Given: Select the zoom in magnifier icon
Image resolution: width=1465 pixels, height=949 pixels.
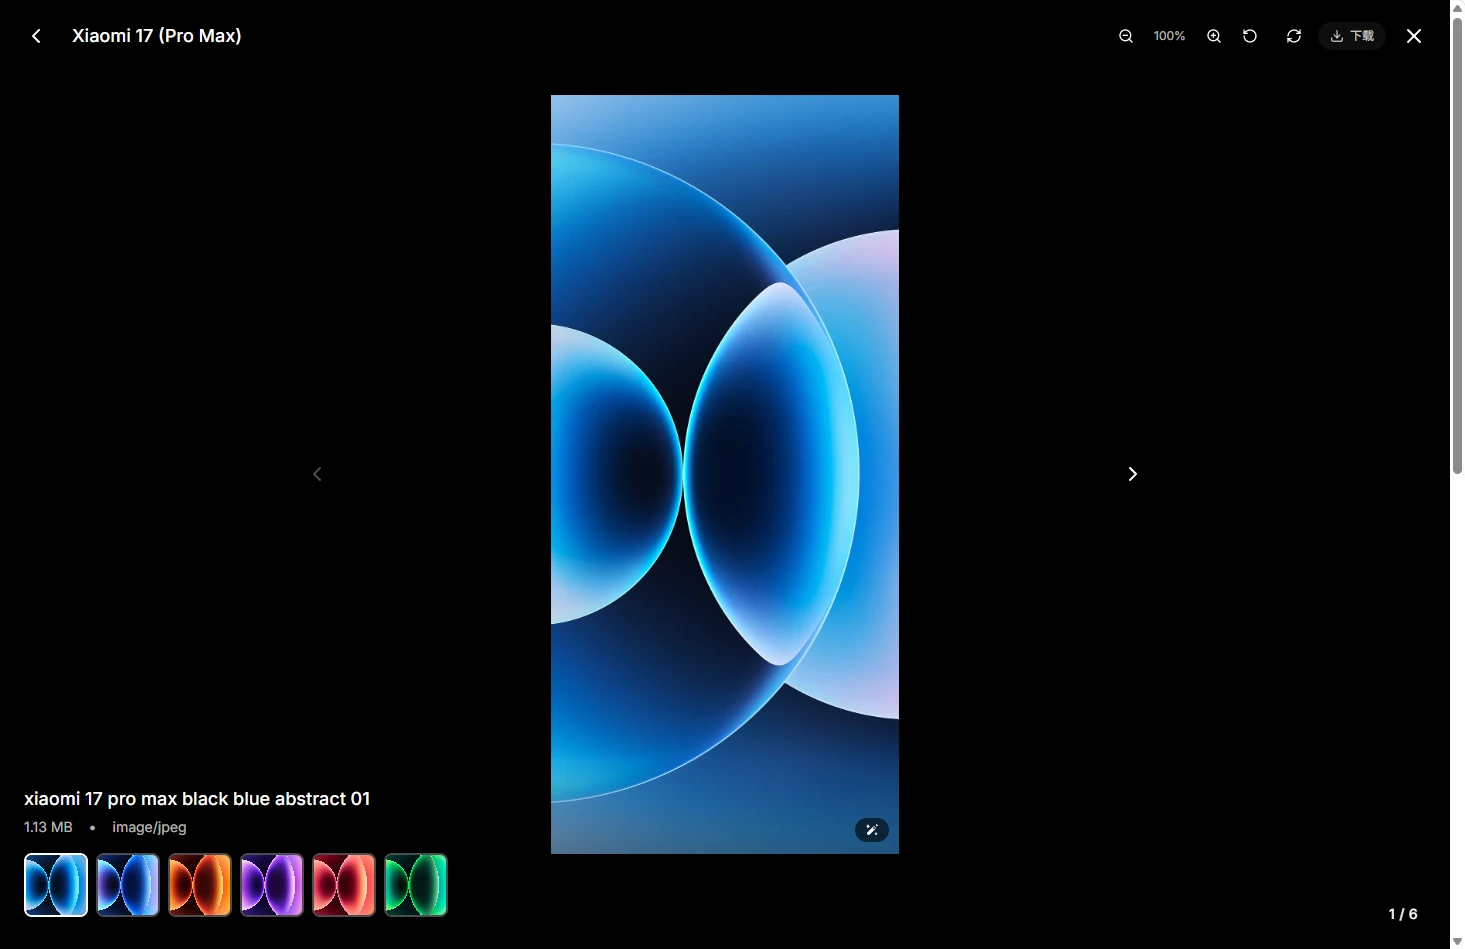Looking at the screenshot, I should [1214, 35].
